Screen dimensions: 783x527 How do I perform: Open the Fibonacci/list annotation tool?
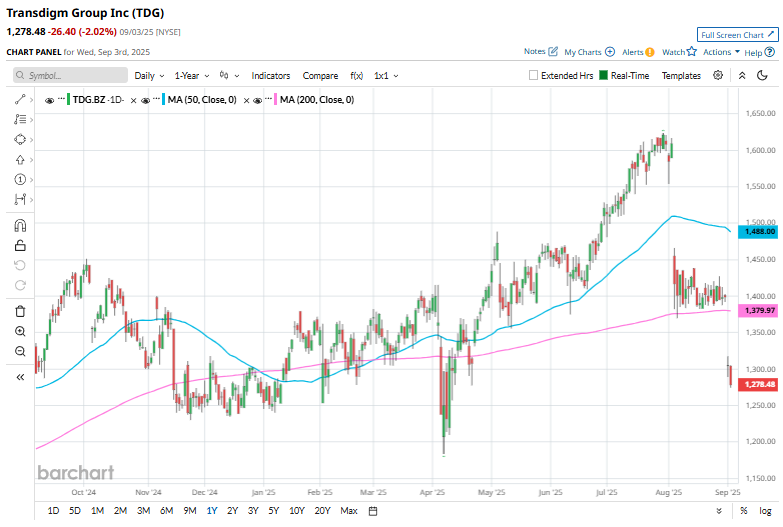[20, 119]
